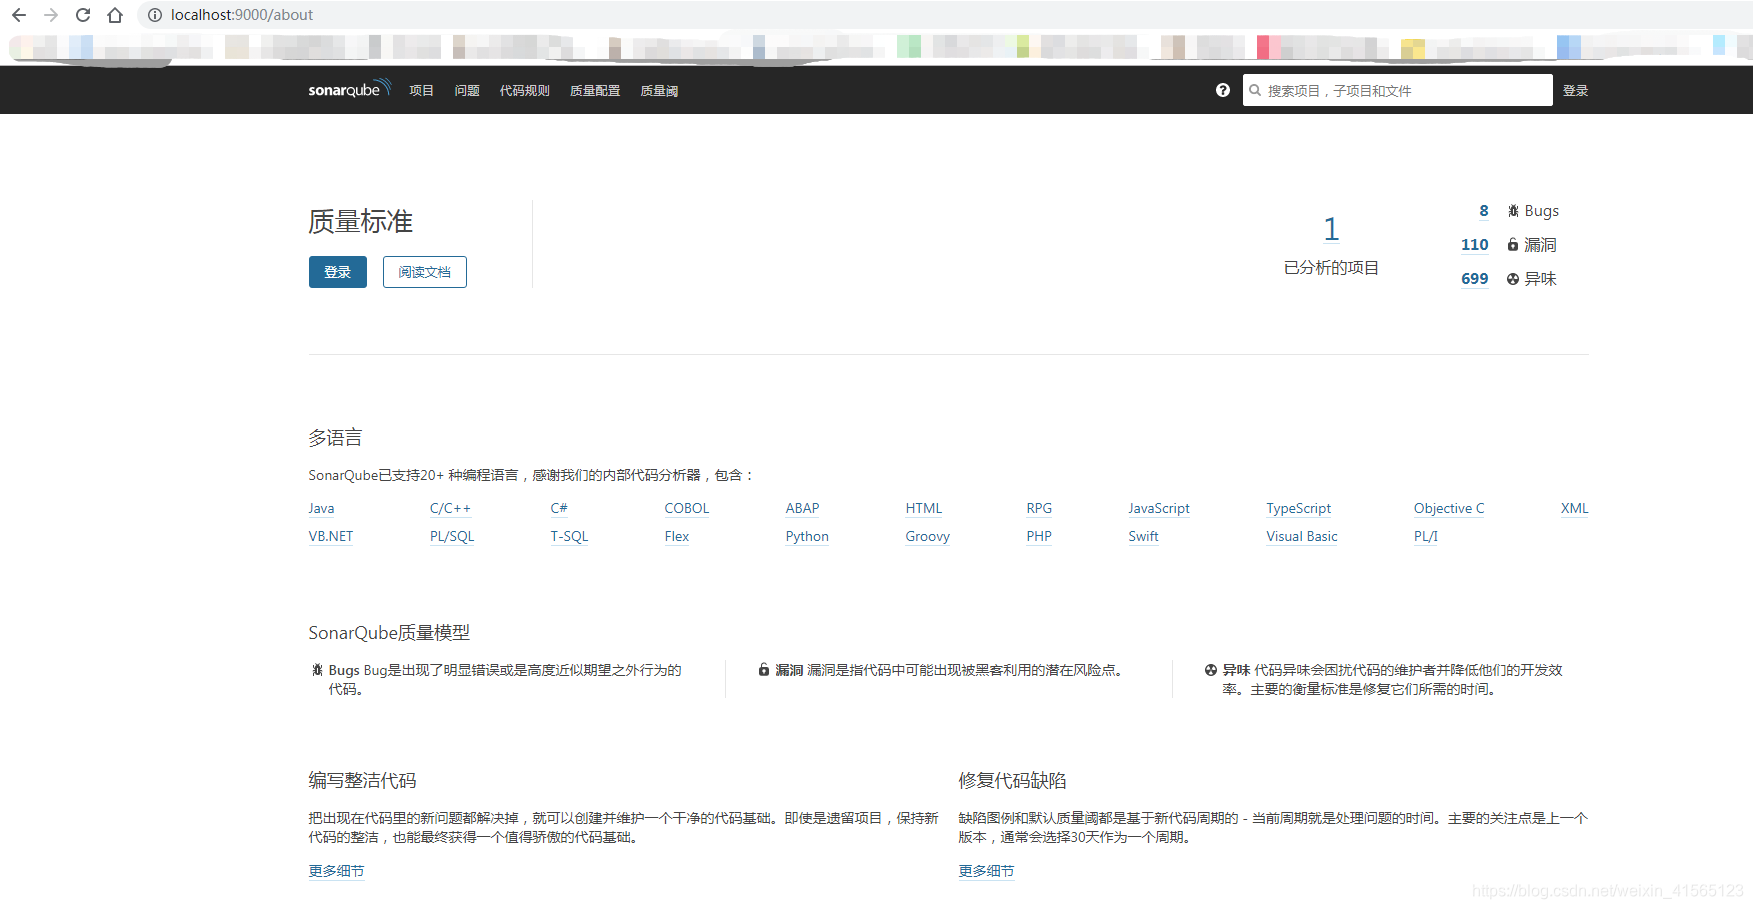The width and height of the screenshot is (1753, 909).
Task: Click the browser back arrow
Action: click(x=19, y=15)
